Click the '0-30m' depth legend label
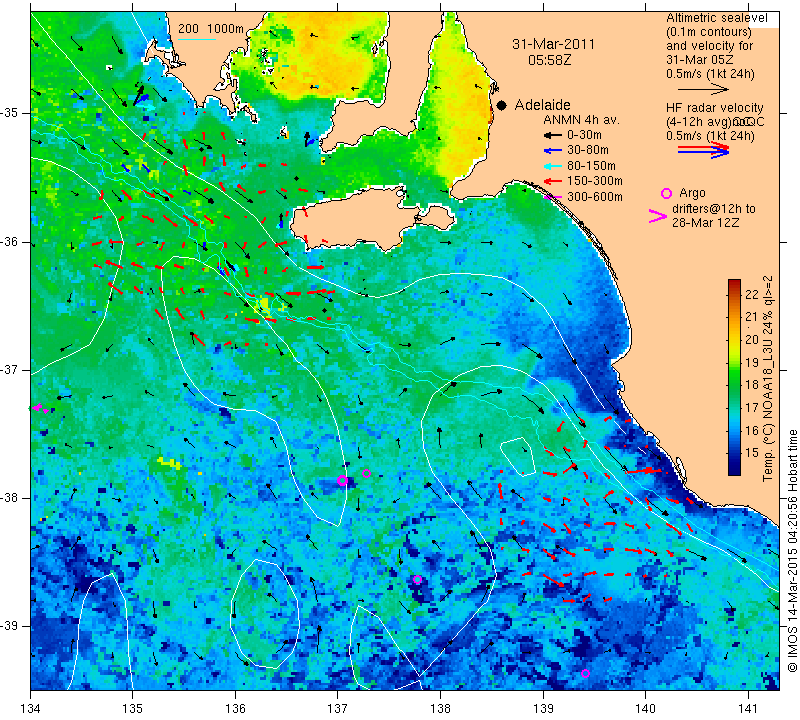Screen dimensions: 800x720 [585, 135]
